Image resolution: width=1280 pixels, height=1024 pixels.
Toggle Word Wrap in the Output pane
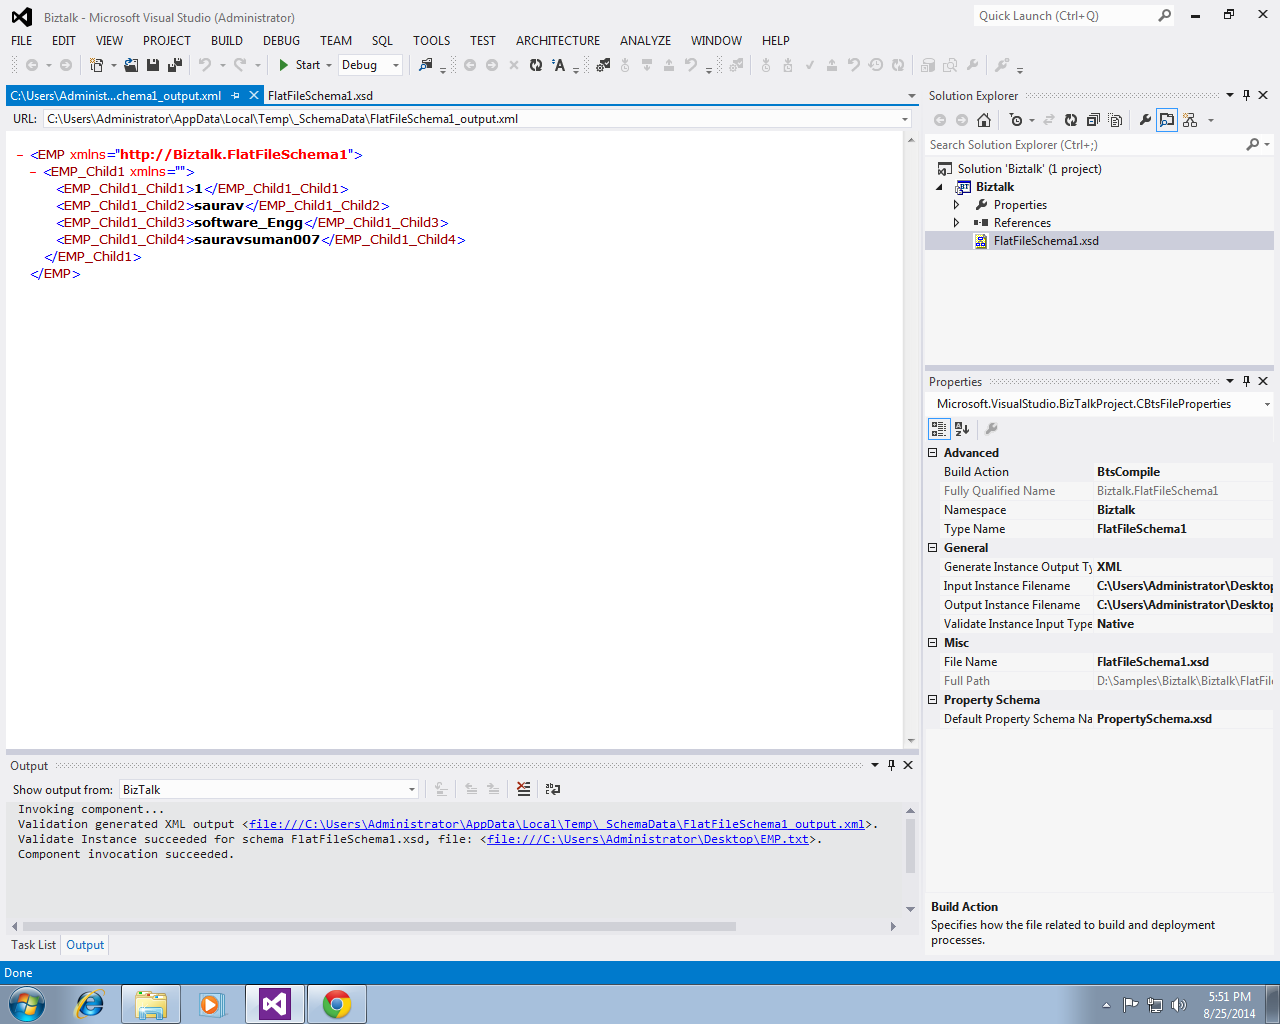(x=553, y=789)
